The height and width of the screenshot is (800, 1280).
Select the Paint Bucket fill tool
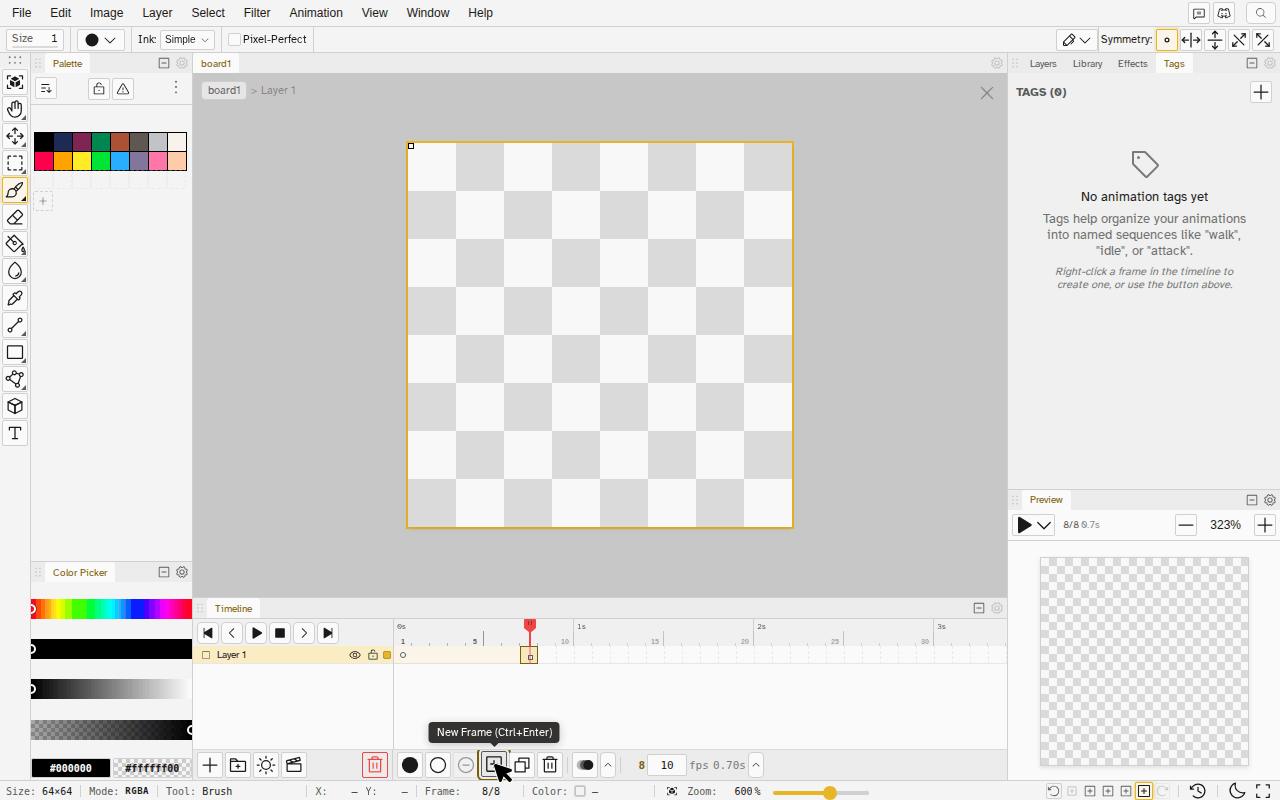(x=15, y=244)
